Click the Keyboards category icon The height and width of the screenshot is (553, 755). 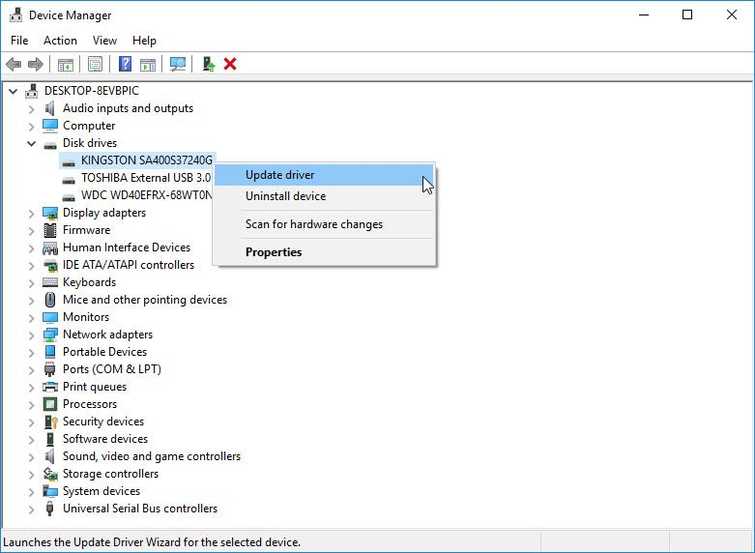coord(50,282)
